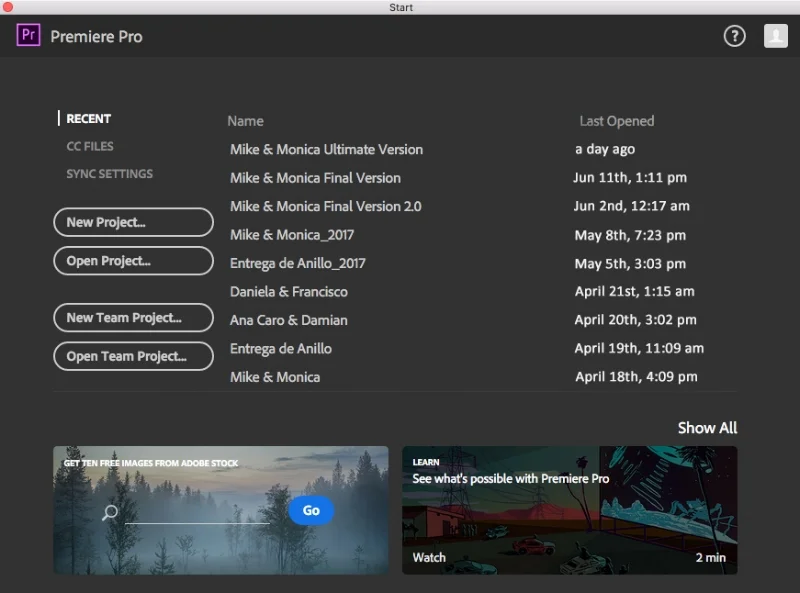Open Ana Caro & Damian project
Viewport: 800px width, 593px height.
tap(289, 320)
